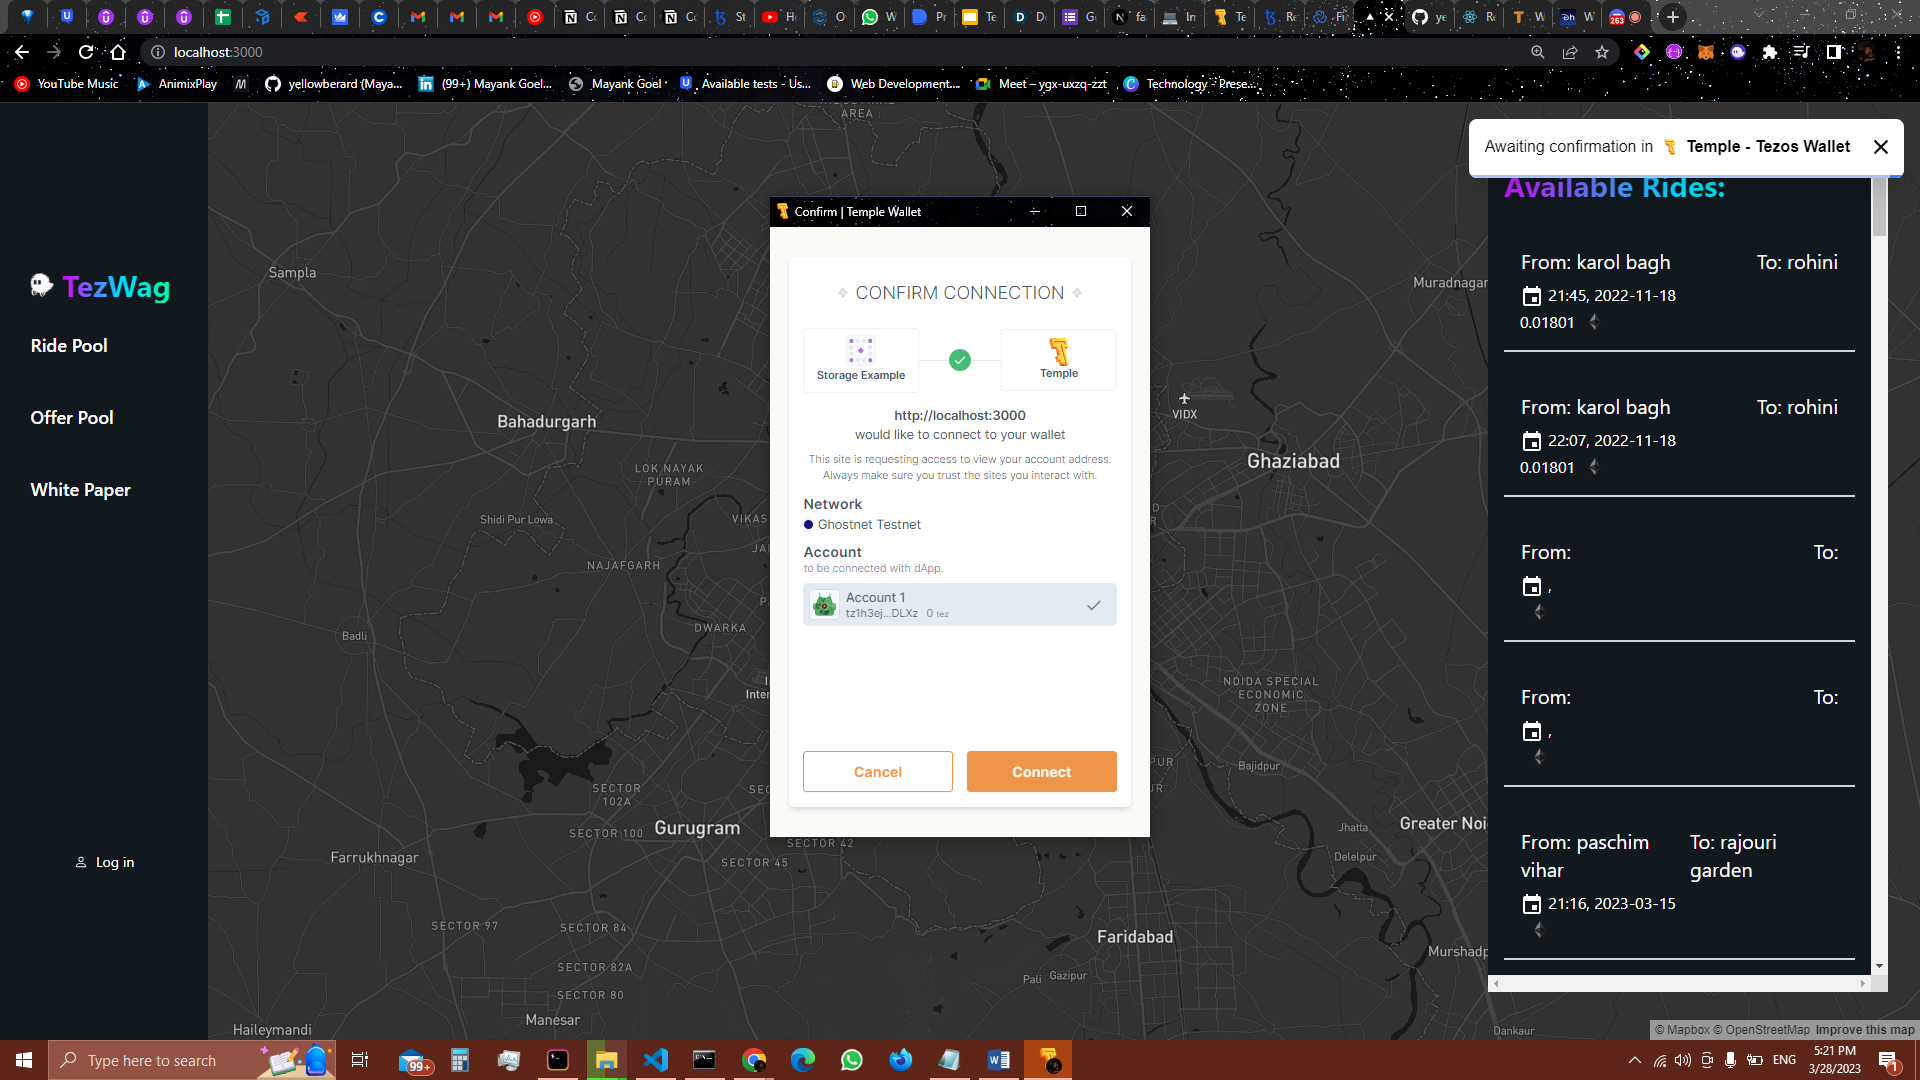
Task: Click the Temple wallet icon in connection dialog
Action: click(x=1058, y=352)
